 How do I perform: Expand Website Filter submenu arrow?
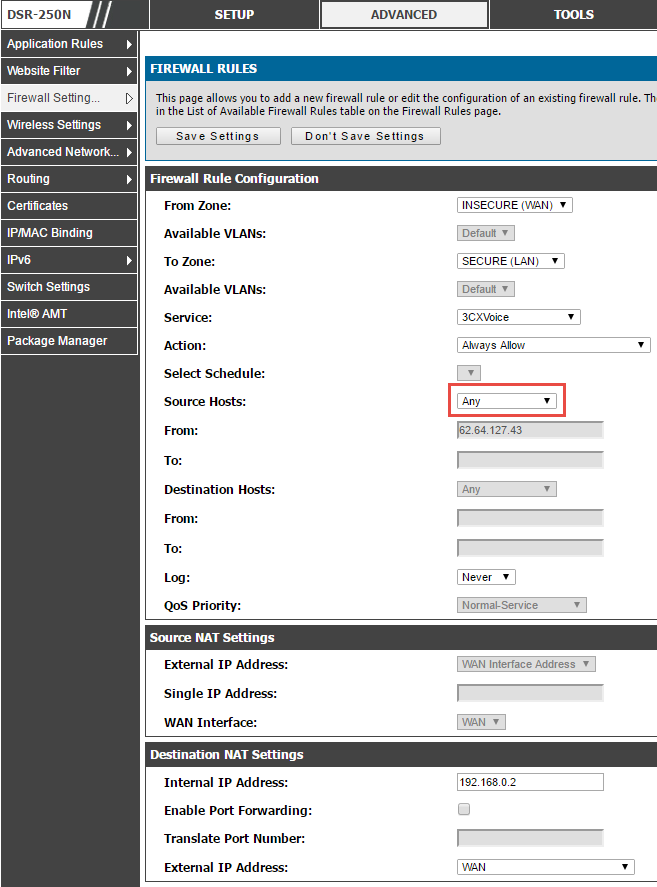[x=129, y=71]
